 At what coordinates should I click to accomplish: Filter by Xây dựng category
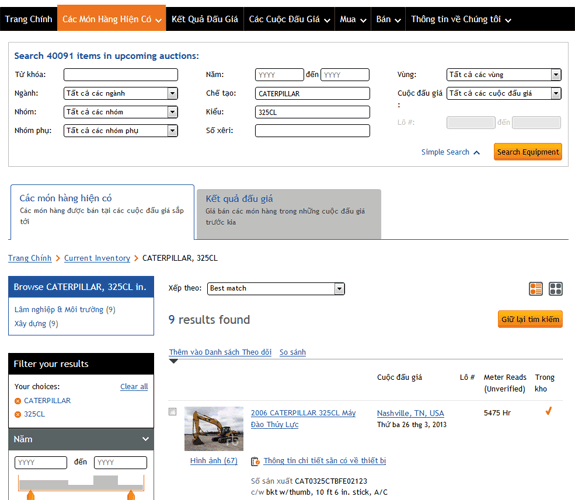[30, 324]
